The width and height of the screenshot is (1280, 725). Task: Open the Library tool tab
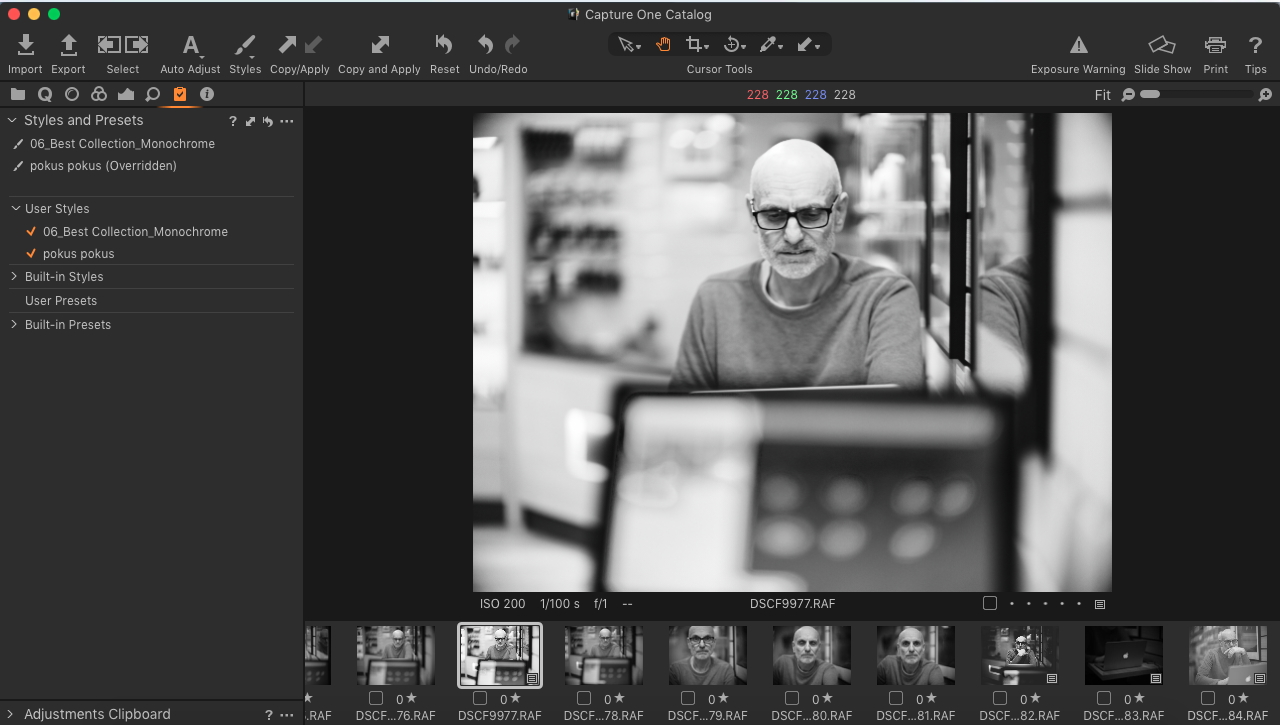click(18, 94)
